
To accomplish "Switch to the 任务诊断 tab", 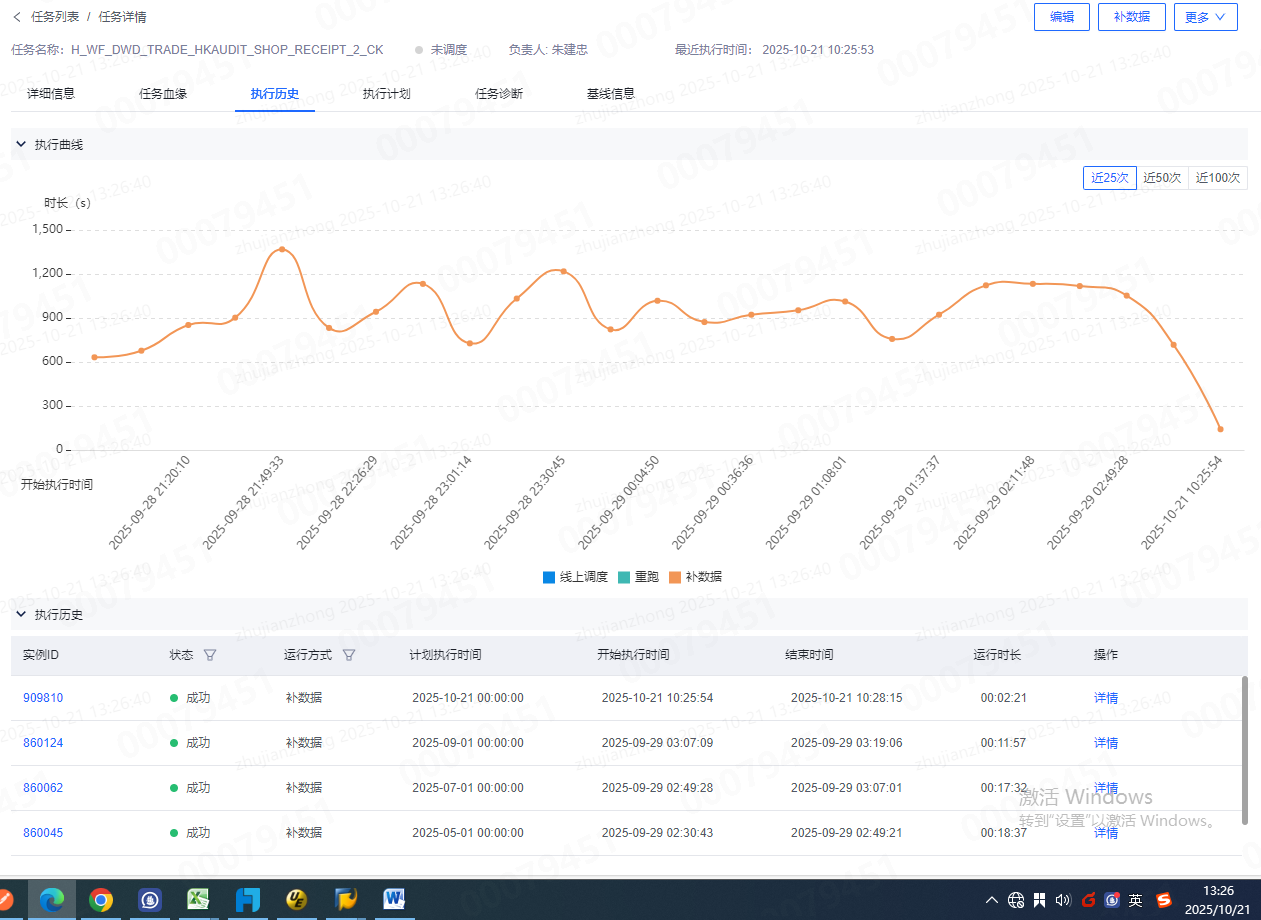I will coord(499,94).
